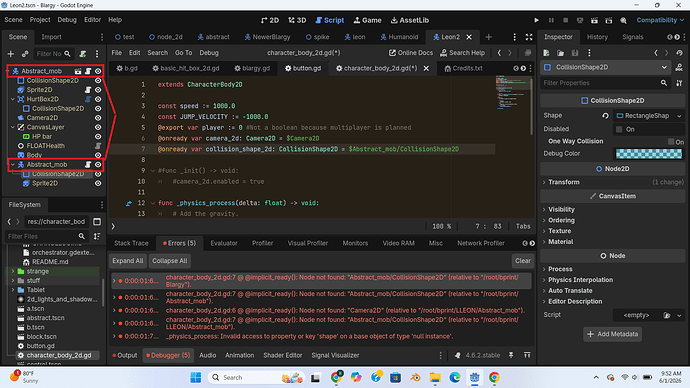Click the Collapse All button

coord(170,261)
